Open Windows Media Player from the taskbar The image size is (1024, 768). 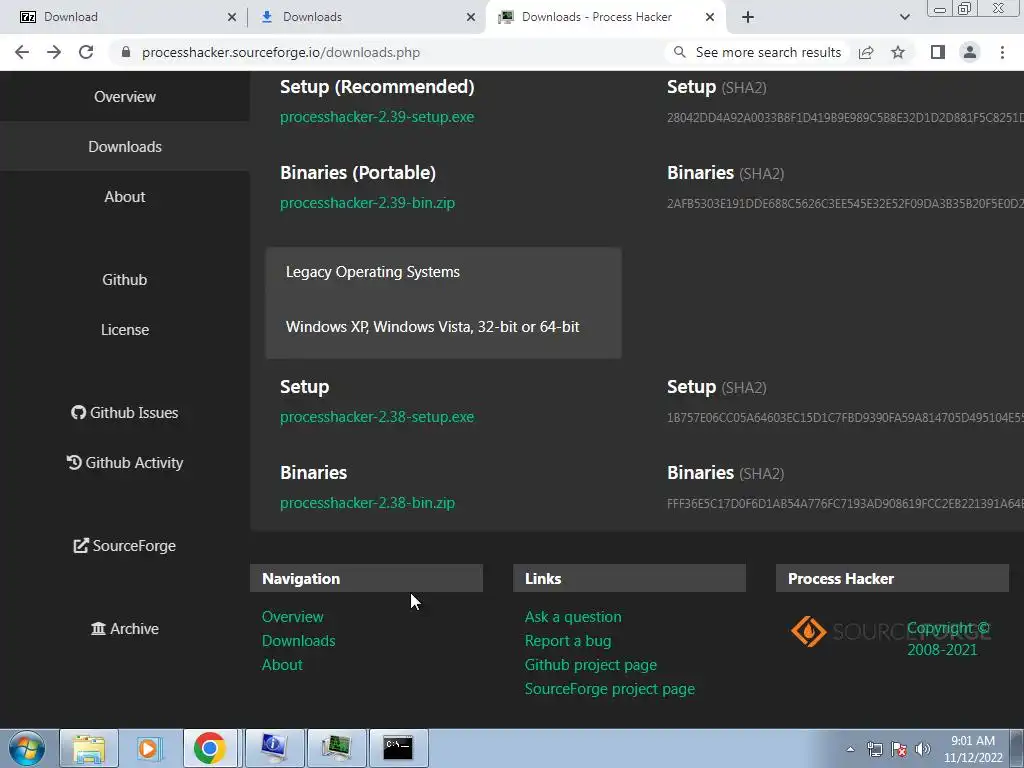(x=149, y=748)
